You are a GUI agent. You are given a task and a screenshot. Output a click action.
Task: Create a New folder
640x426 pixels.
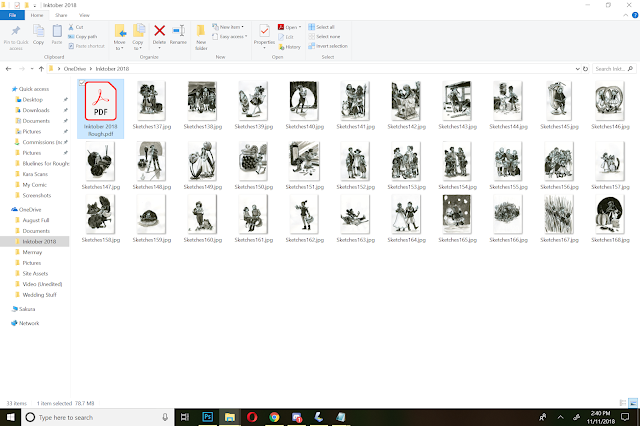pos(201,37)
